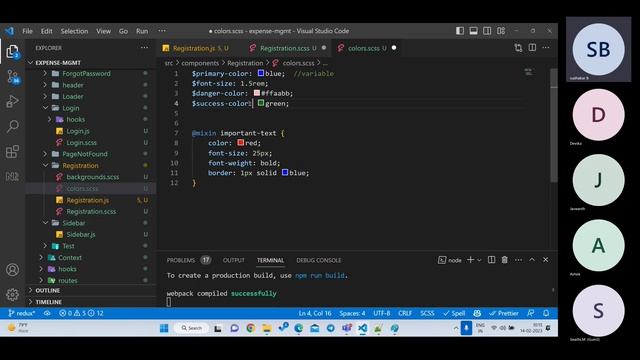Click the blue swatch on $primary-color line
Image resolution: width=640 pixels, height=360 pixels.
(x=261, y=73)
